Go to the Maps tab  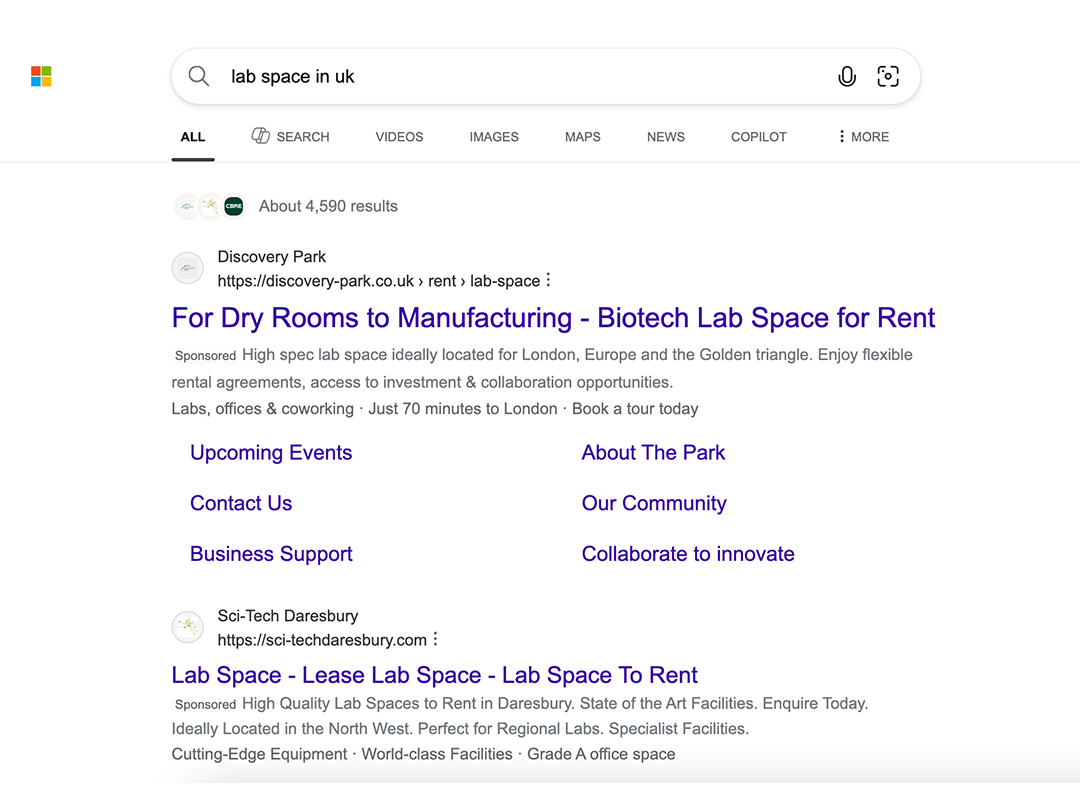click(582, 137)
